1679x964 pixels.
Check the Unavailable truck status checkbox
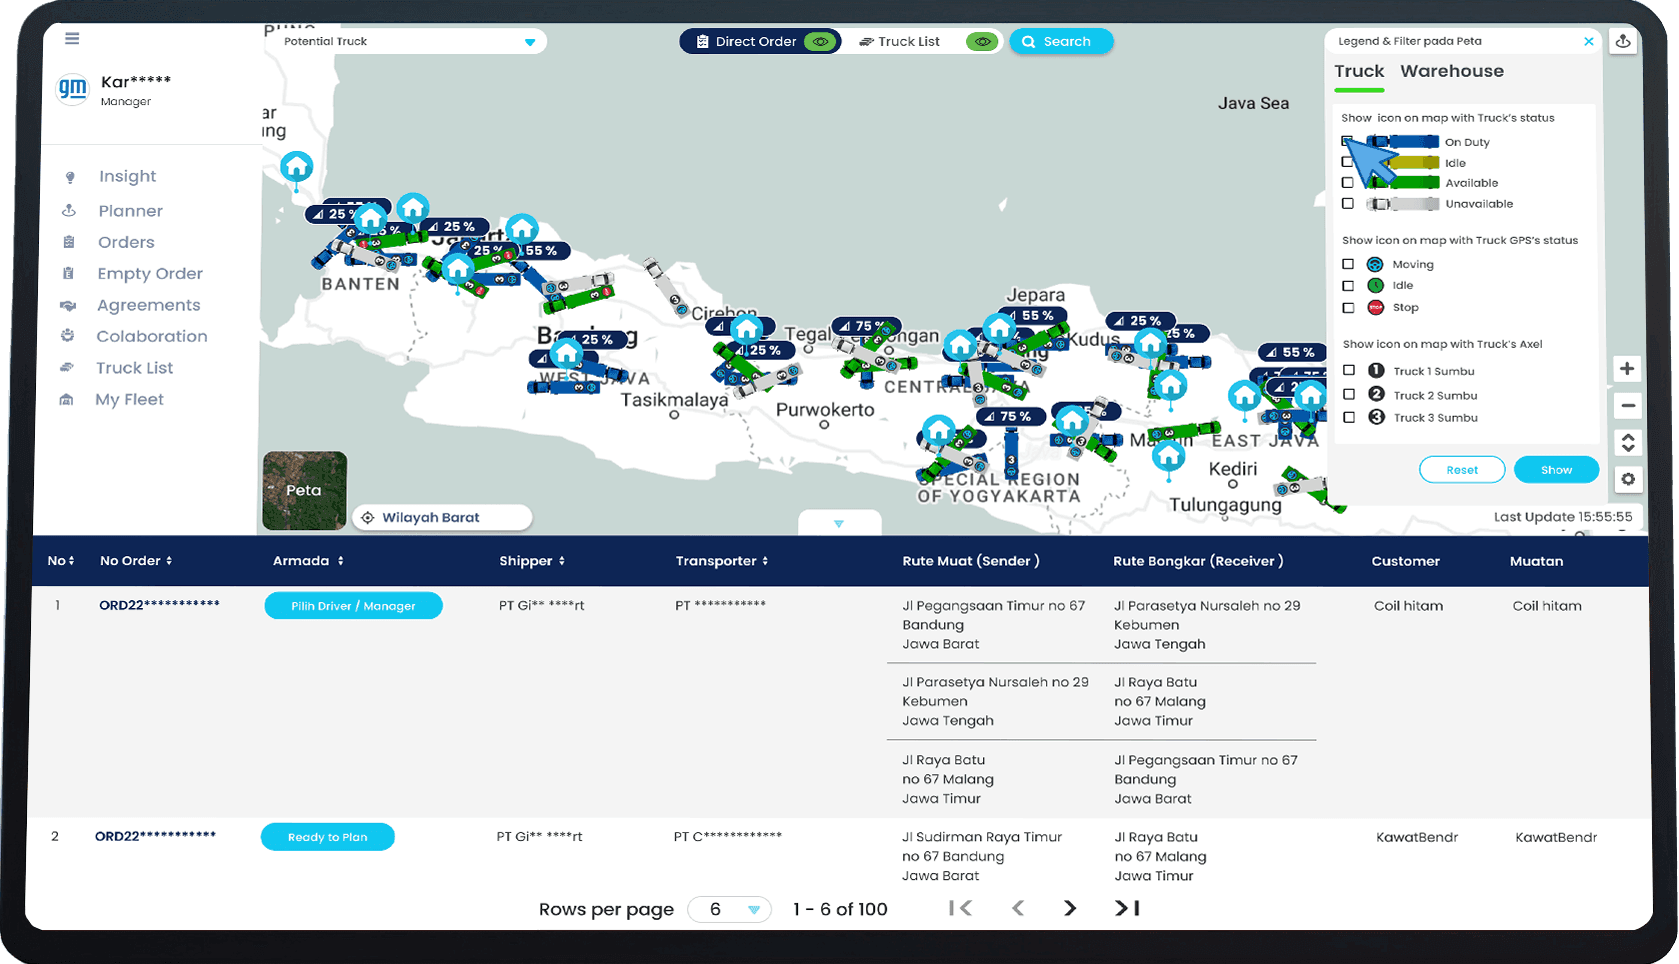pos(1348,204)
